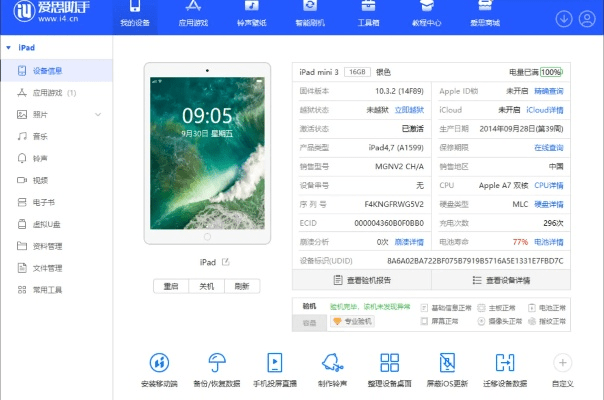This screenshot has height=400, width=604.
Task: Open 迁移设备数据 tool
Action: (505, 369)
